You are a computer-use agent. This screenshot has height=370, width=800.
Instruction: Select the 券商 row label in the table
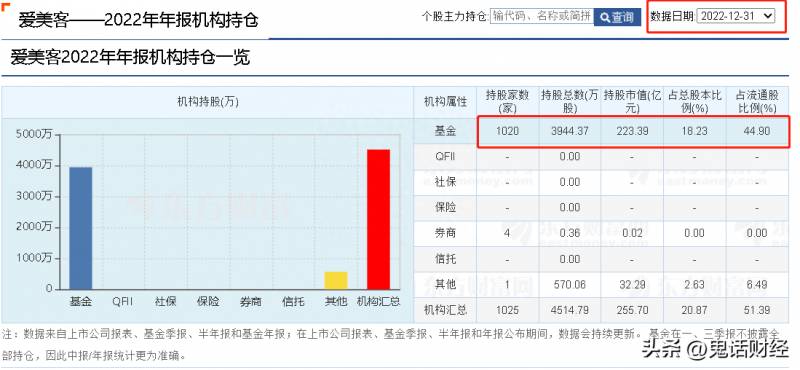(x=445, y=233)
